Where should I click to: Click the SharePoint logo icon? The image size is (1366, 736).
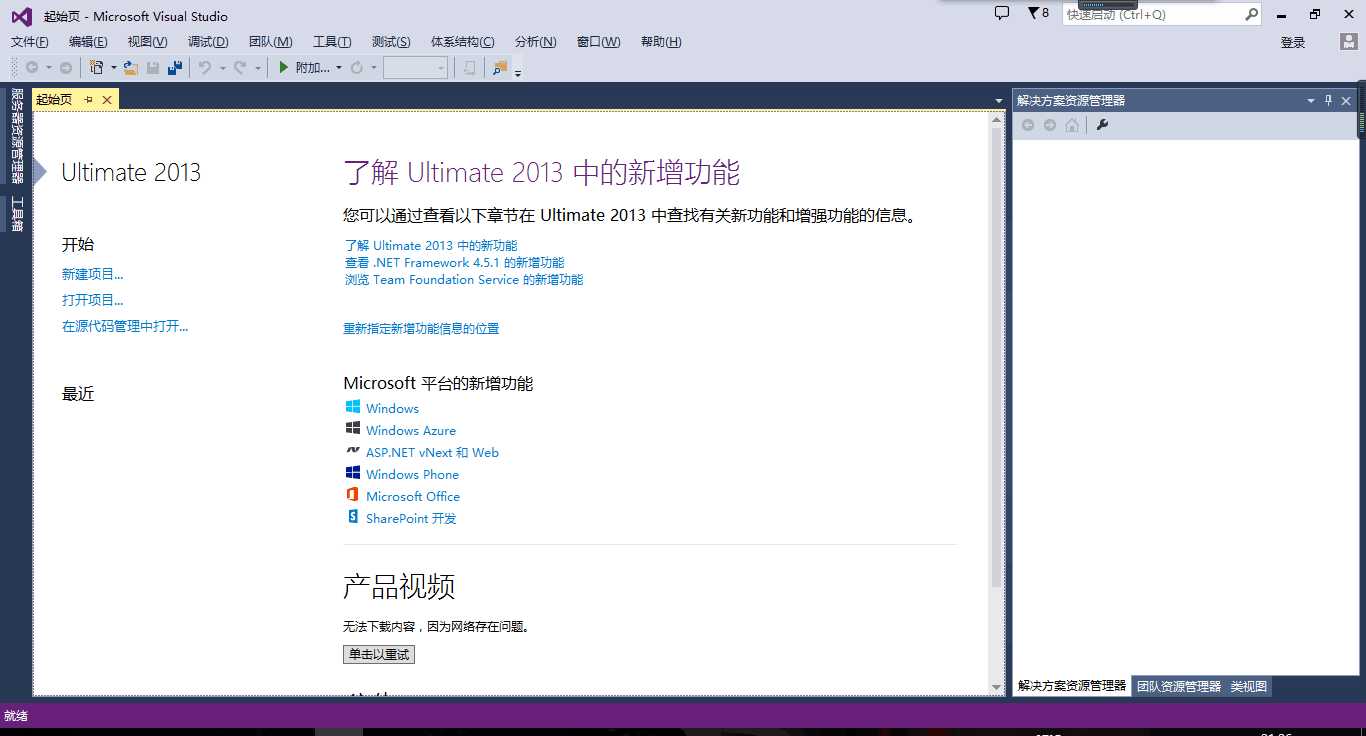click(x=353, y=517)
